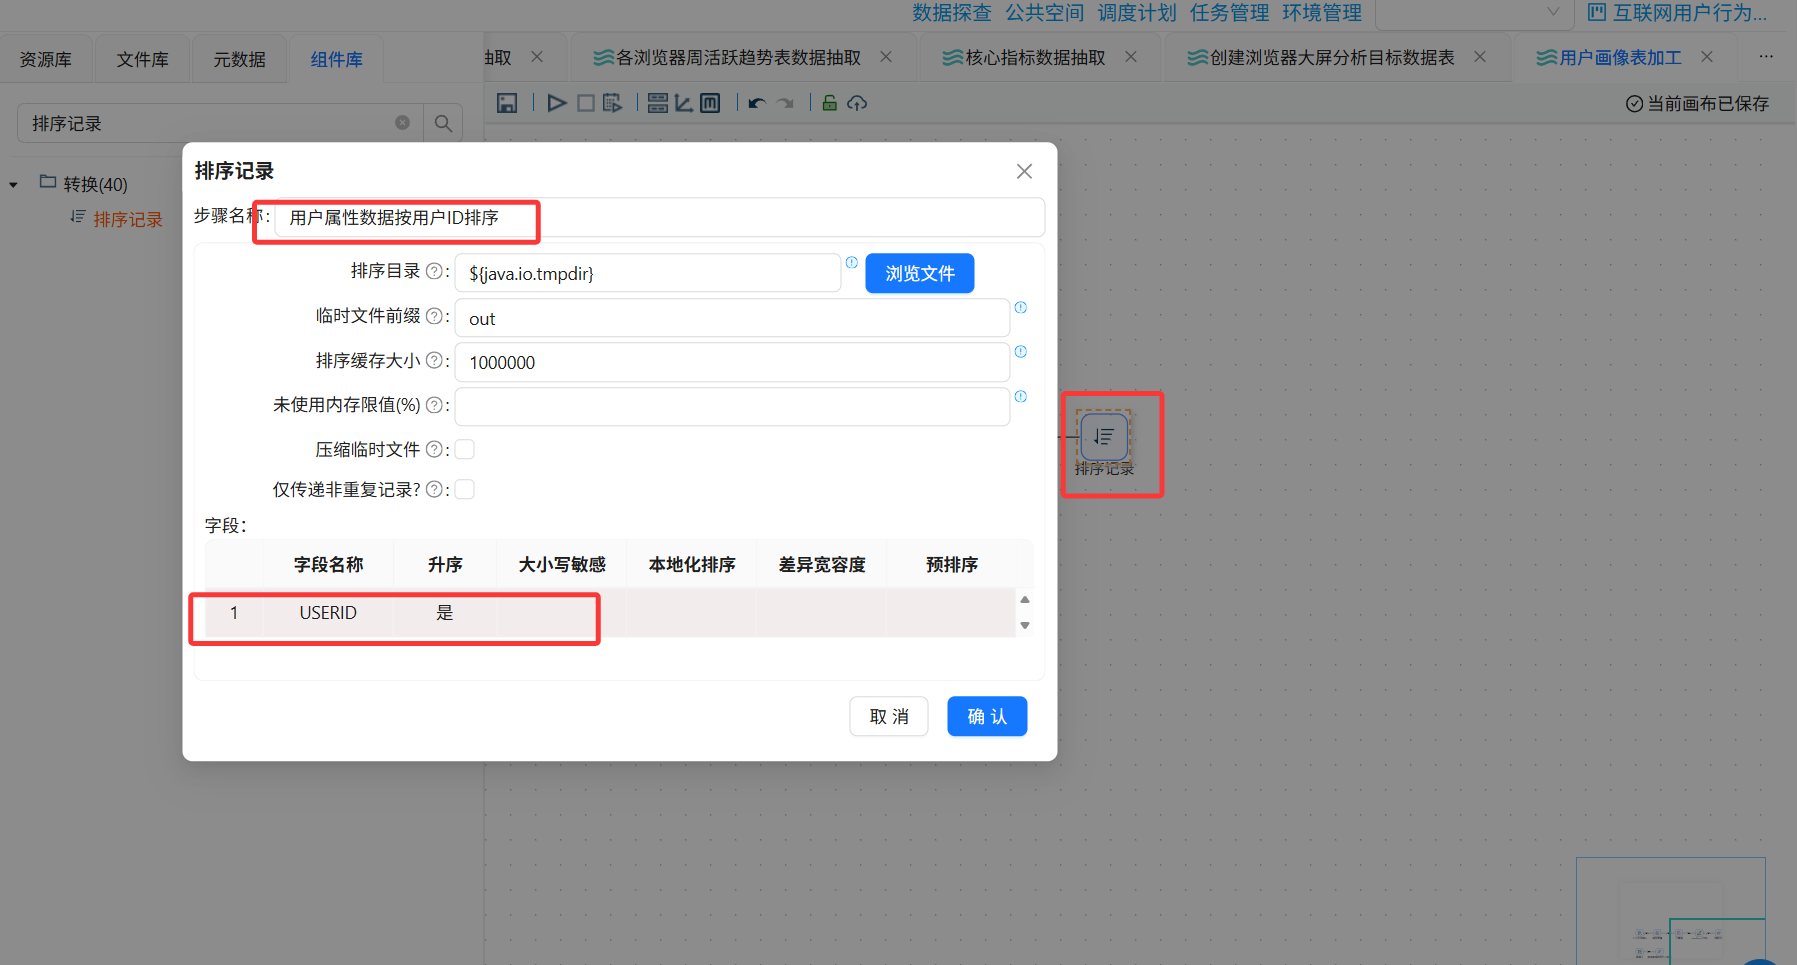Switch to the 组件库 tab
The image size is (1797, 965).
click(x=336, y=60)
